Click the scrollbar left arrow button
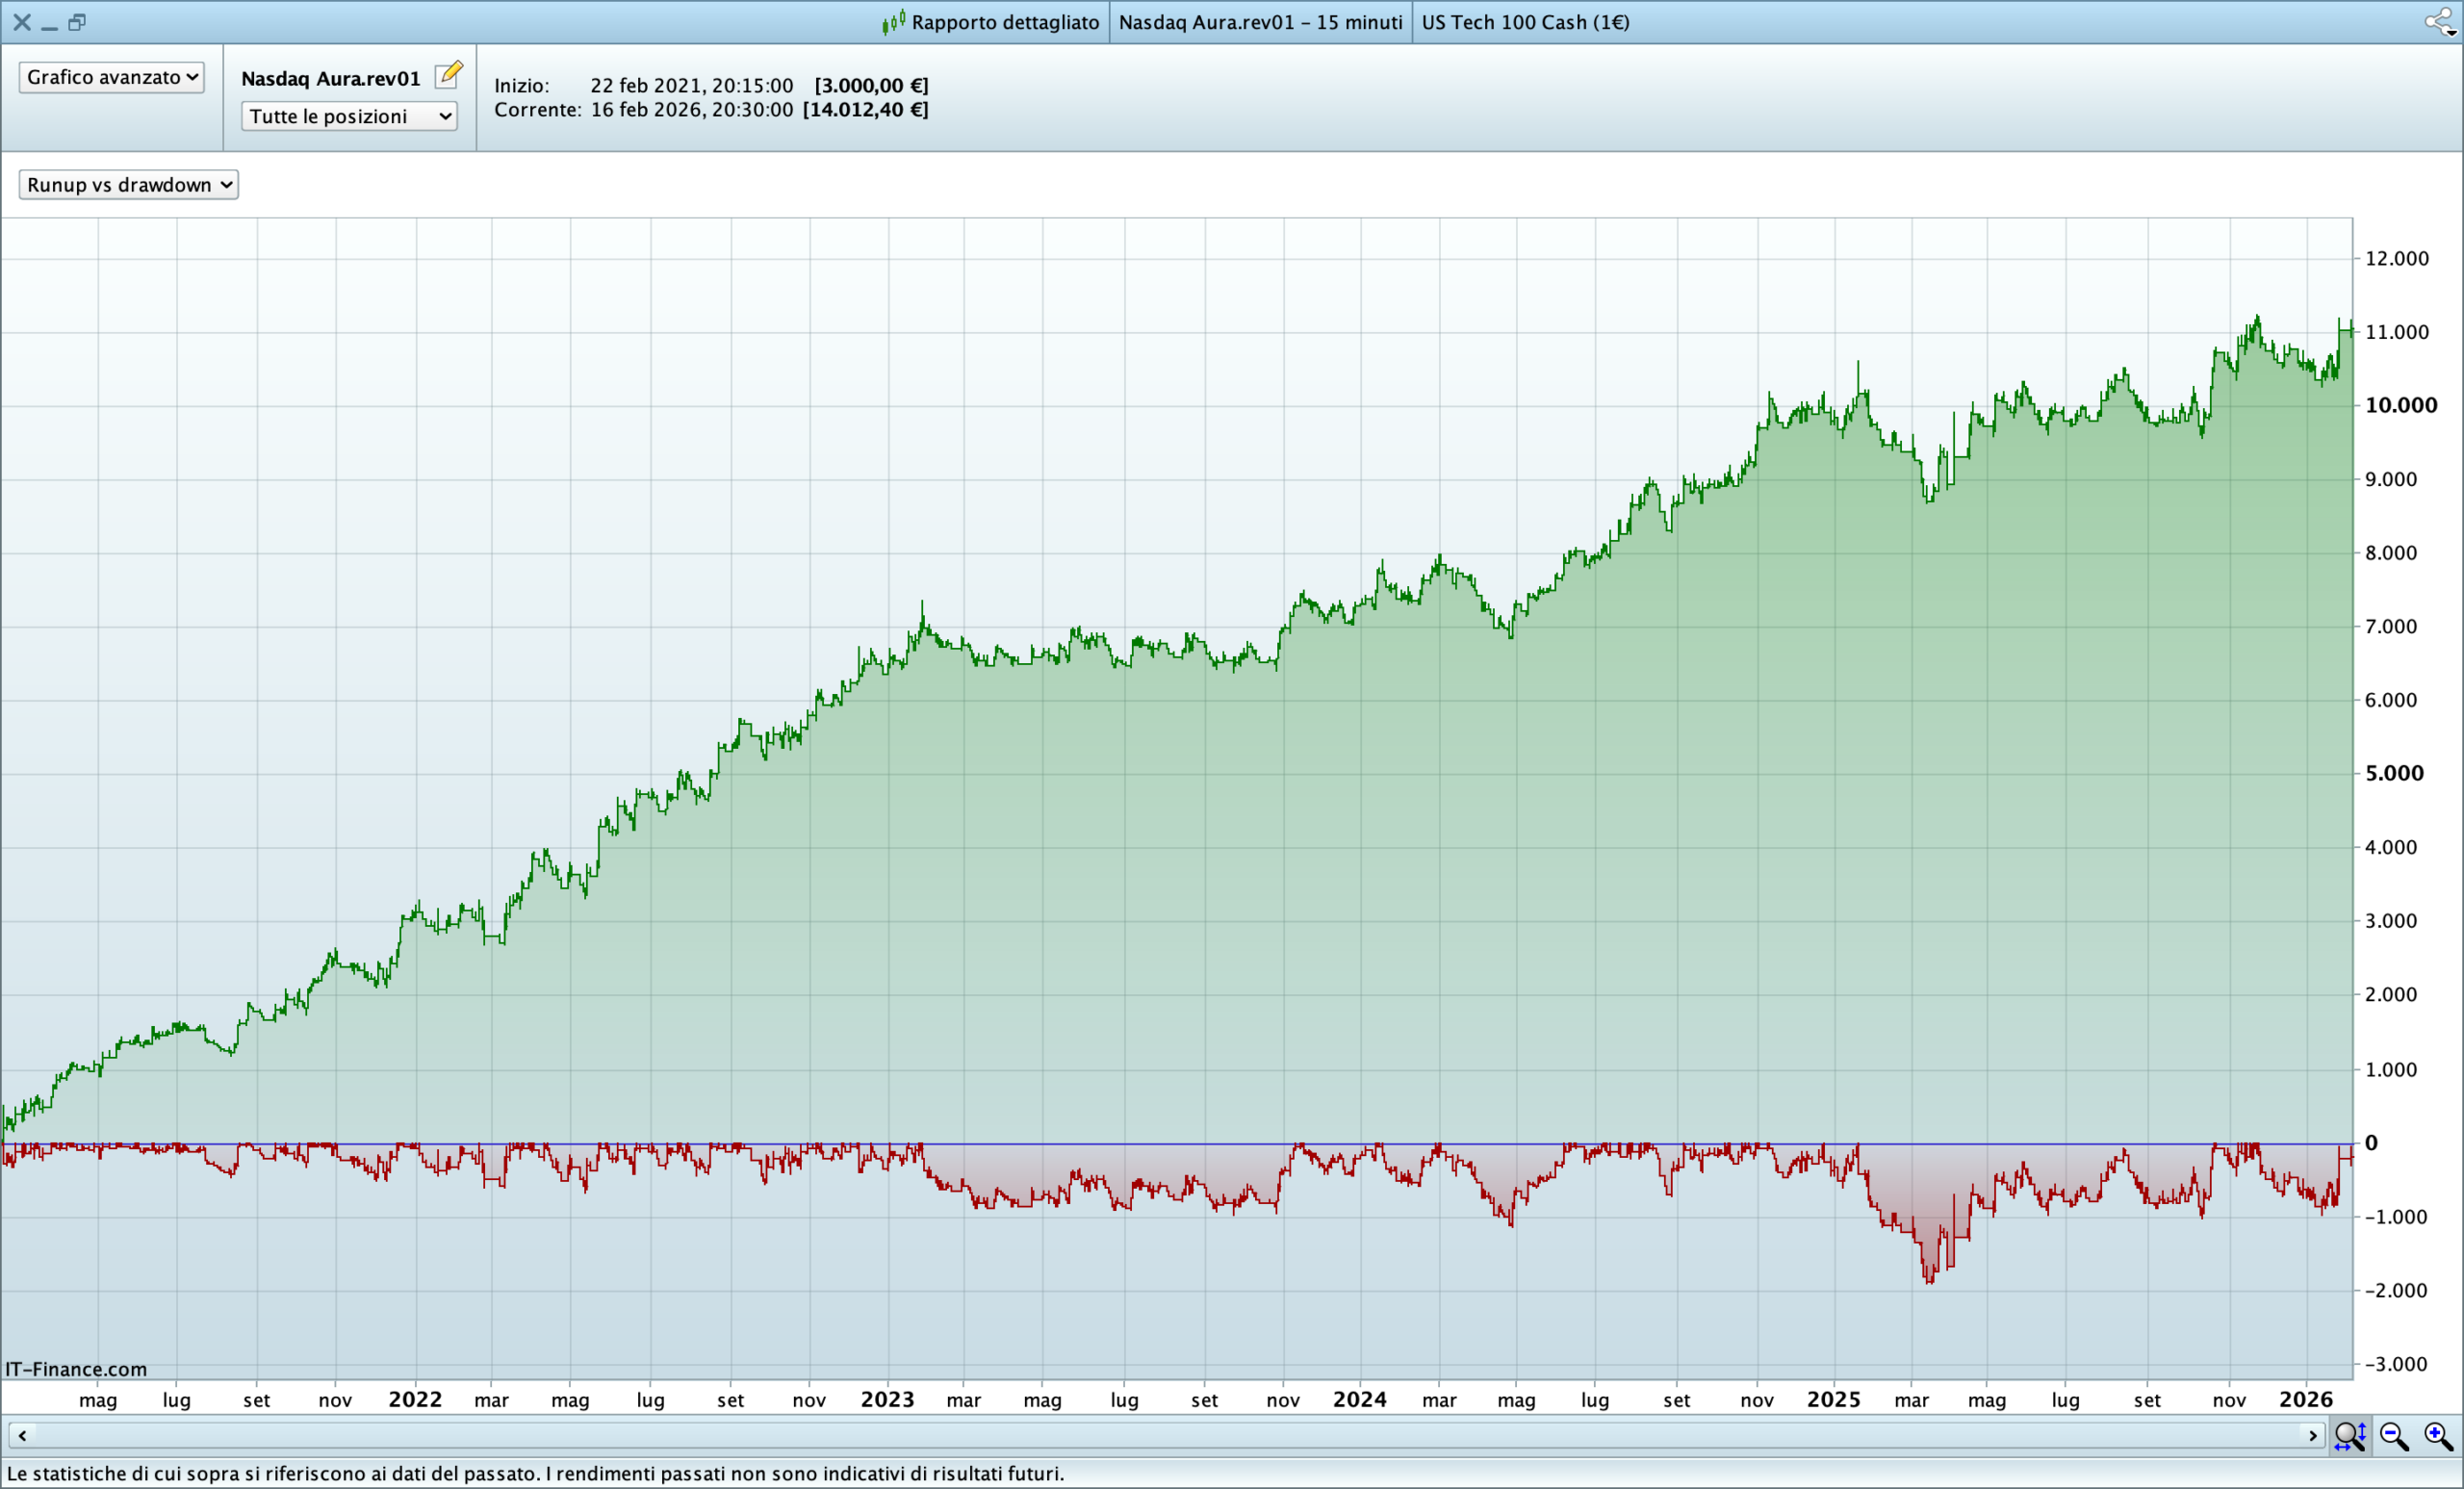Viewport: 2464px width, 1489px height. tap(22, 1436)
